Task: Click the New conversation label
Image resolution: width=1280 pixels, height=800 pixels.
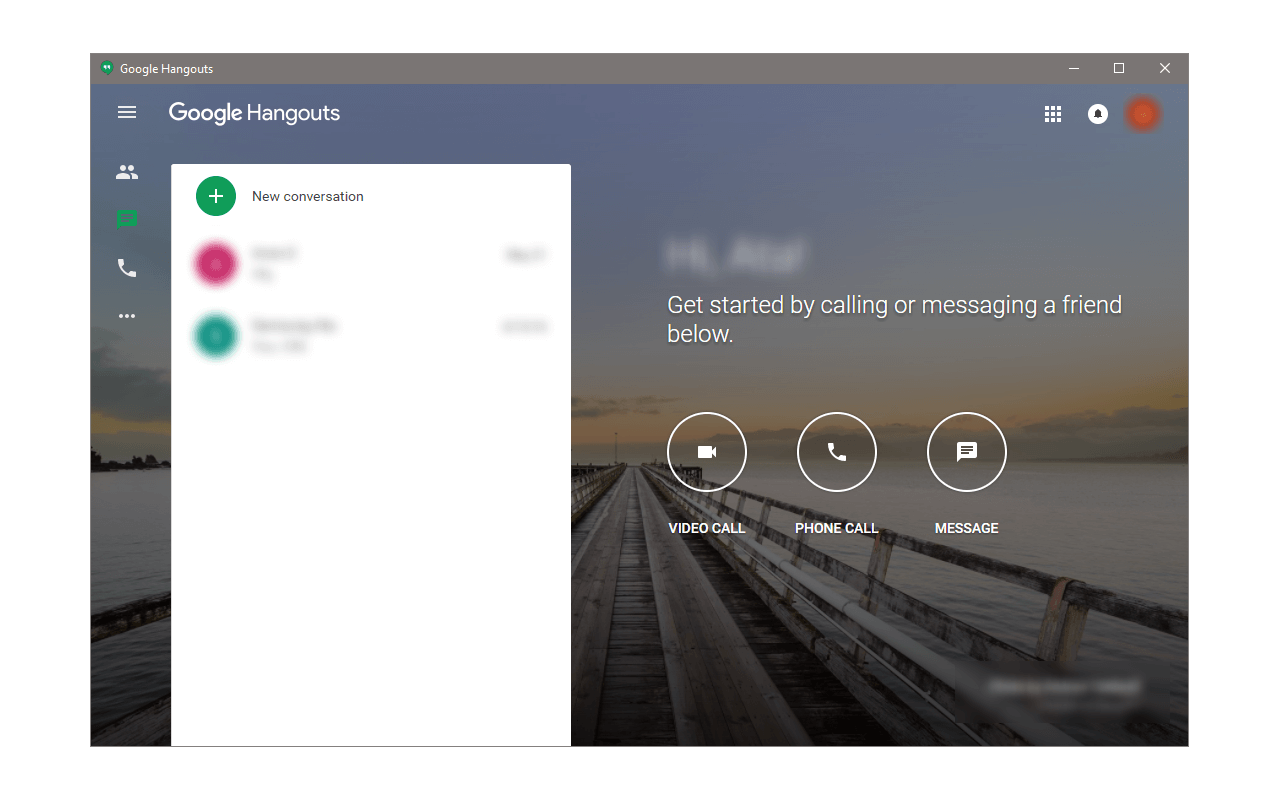Action: [x=308, y=196]
